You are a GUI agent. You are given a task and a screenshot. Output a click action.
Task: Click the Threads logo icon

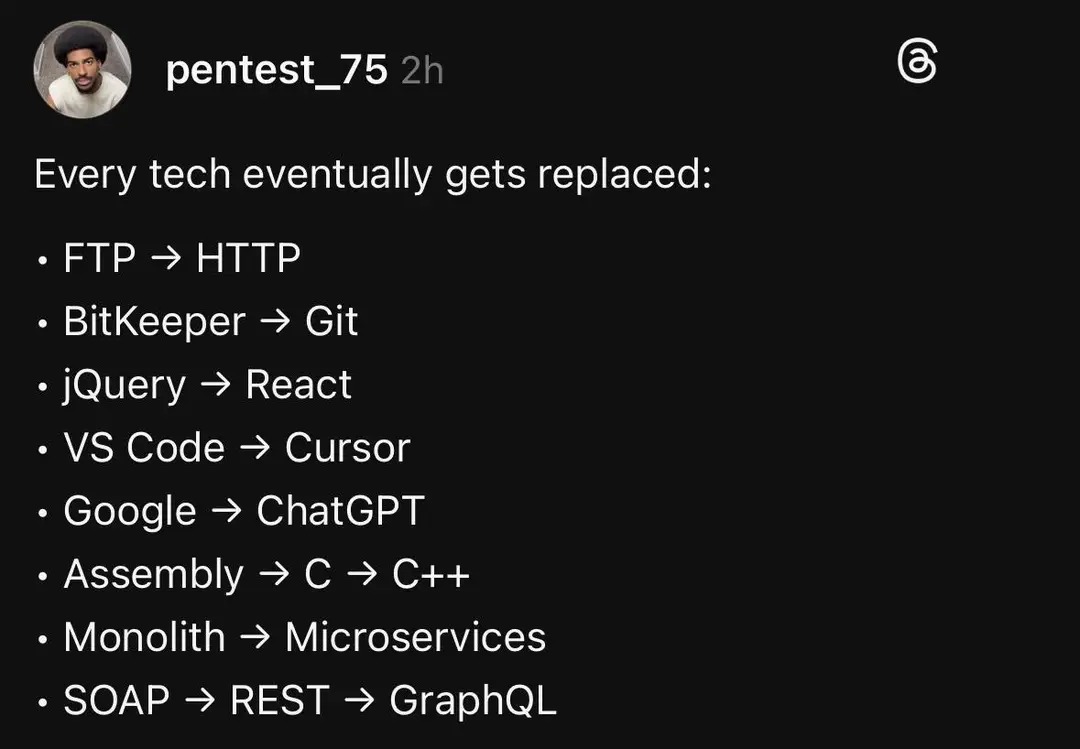pos(917,64)
